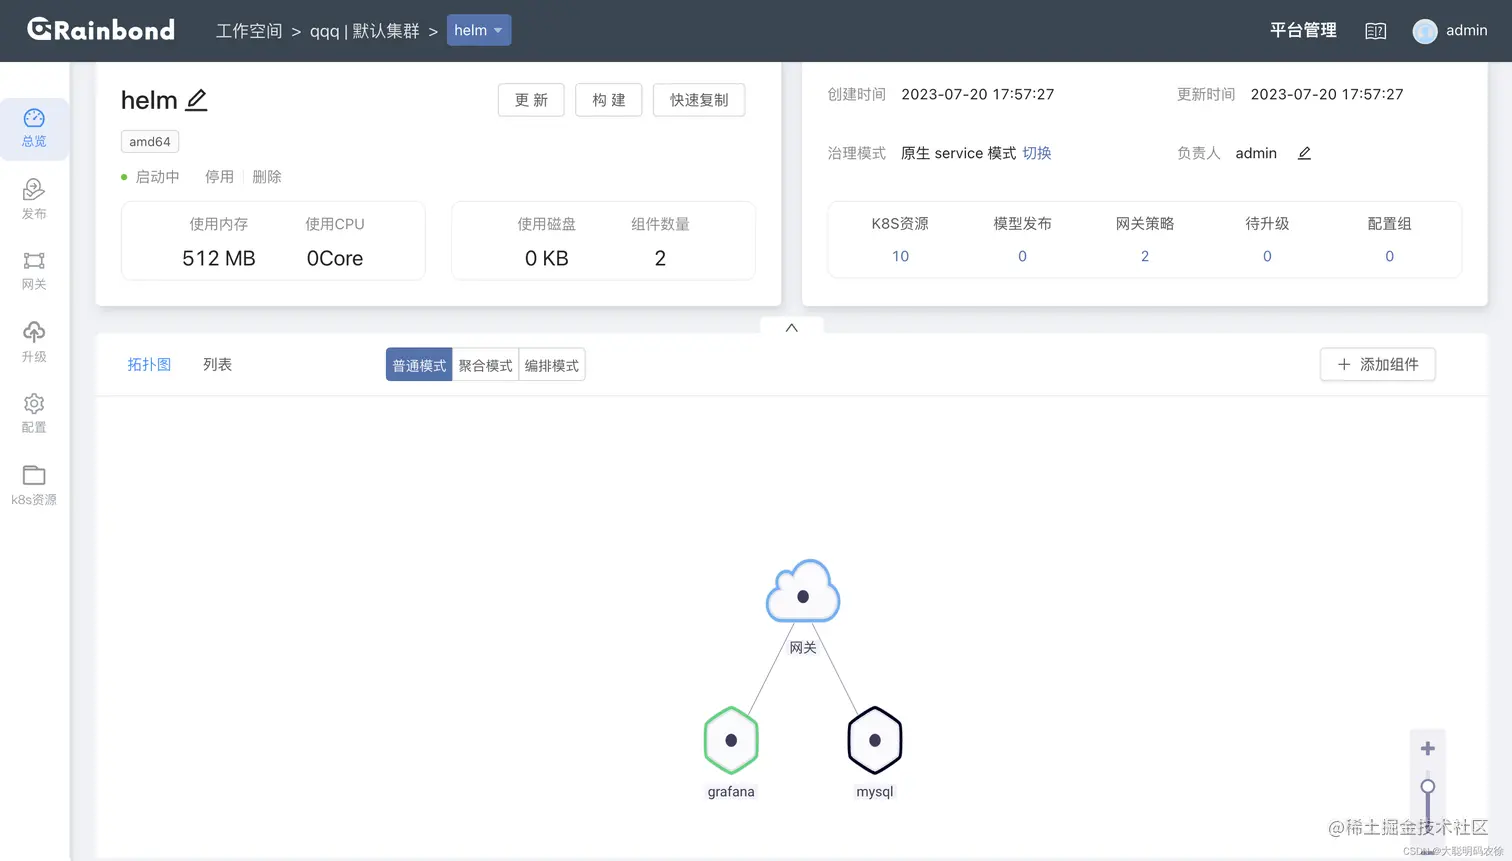Switch to 聚合模式 topology mode
Viewport: 1512px width, 861px height.
tap(485, 365)
